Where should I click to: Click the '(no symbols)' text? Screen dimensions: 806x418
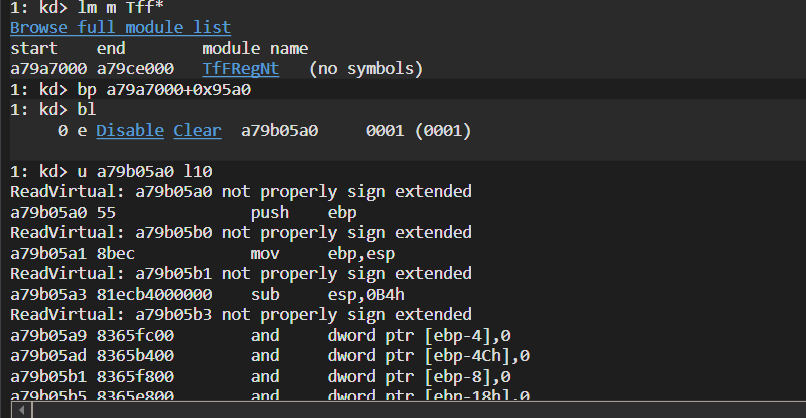366,68
